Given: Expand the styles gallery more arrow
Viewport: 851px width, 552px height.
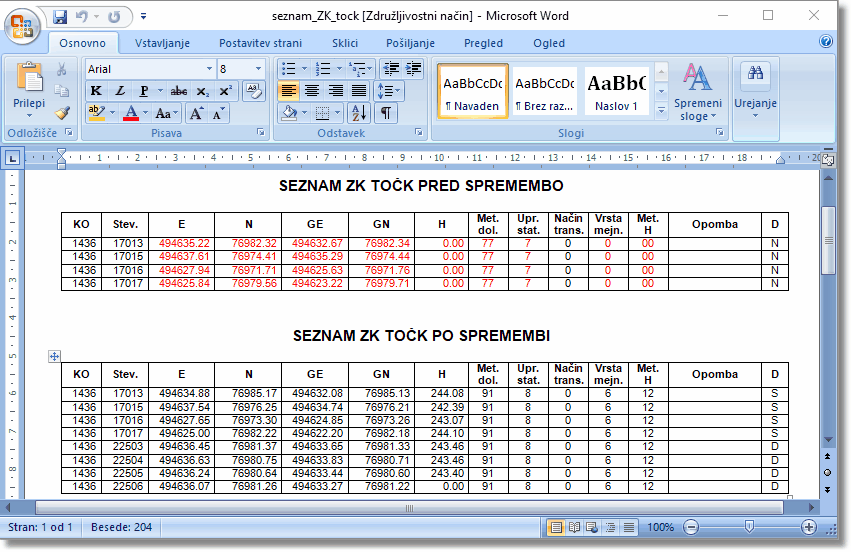Looking at the screenshot, I should [x=661, y=111].
